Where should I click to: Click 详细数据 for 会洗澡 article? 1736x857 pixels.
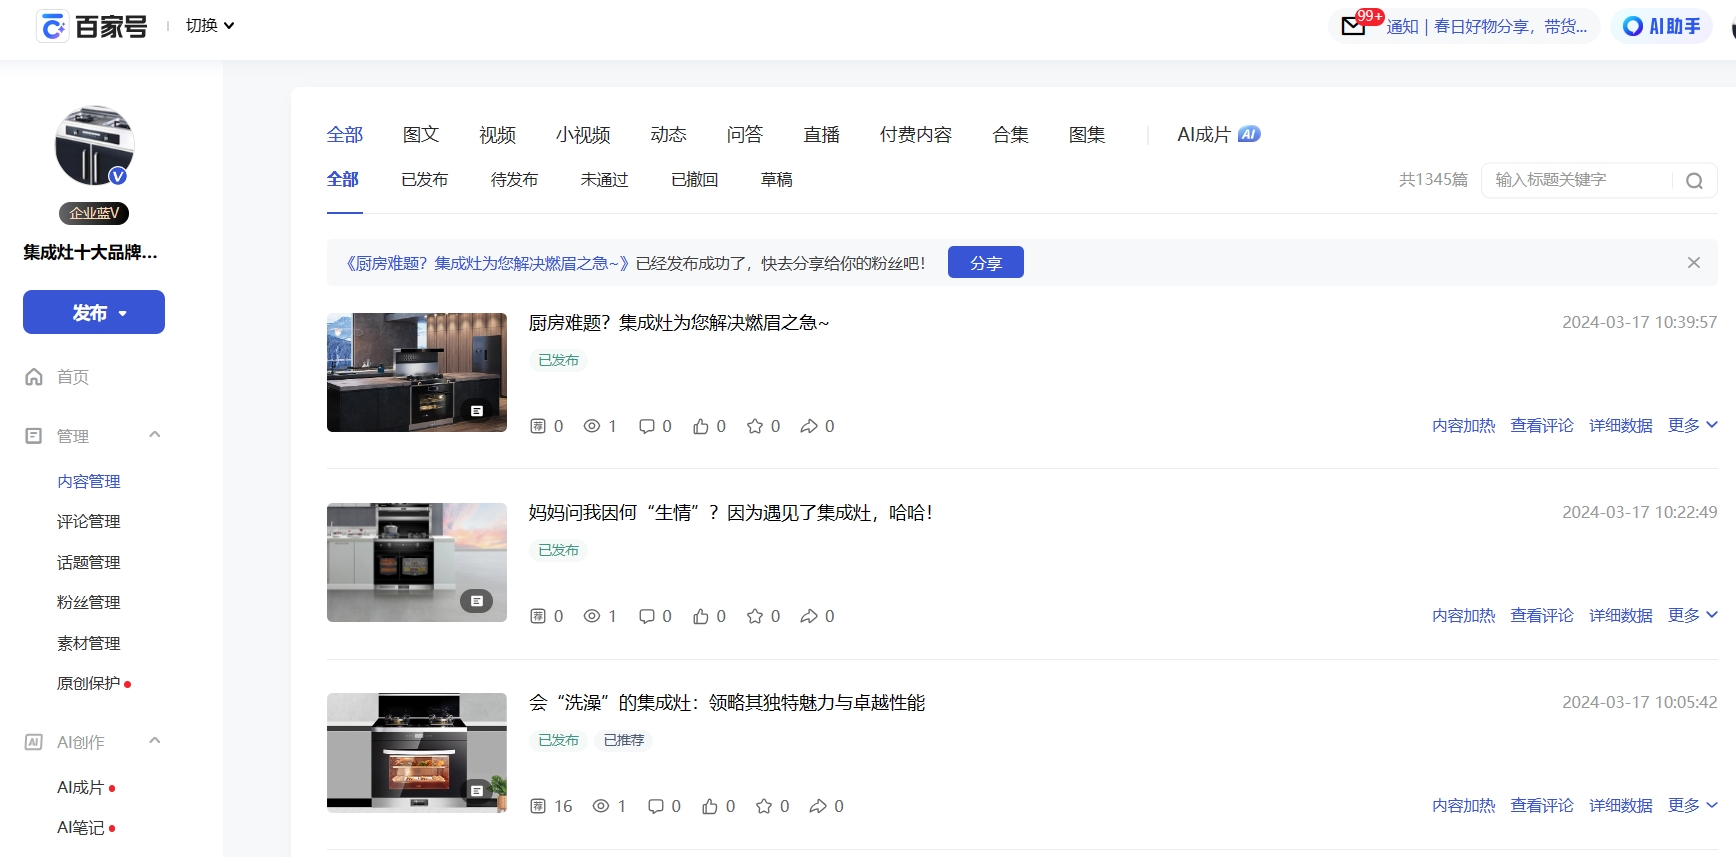click(x=1621, y=806)
